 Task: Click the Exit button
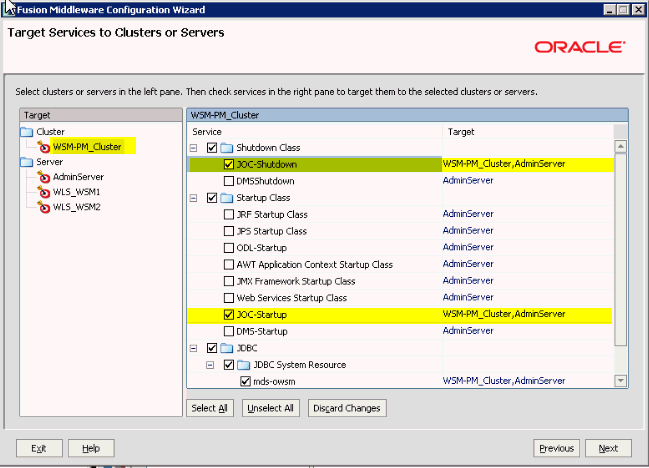(39, 448)
